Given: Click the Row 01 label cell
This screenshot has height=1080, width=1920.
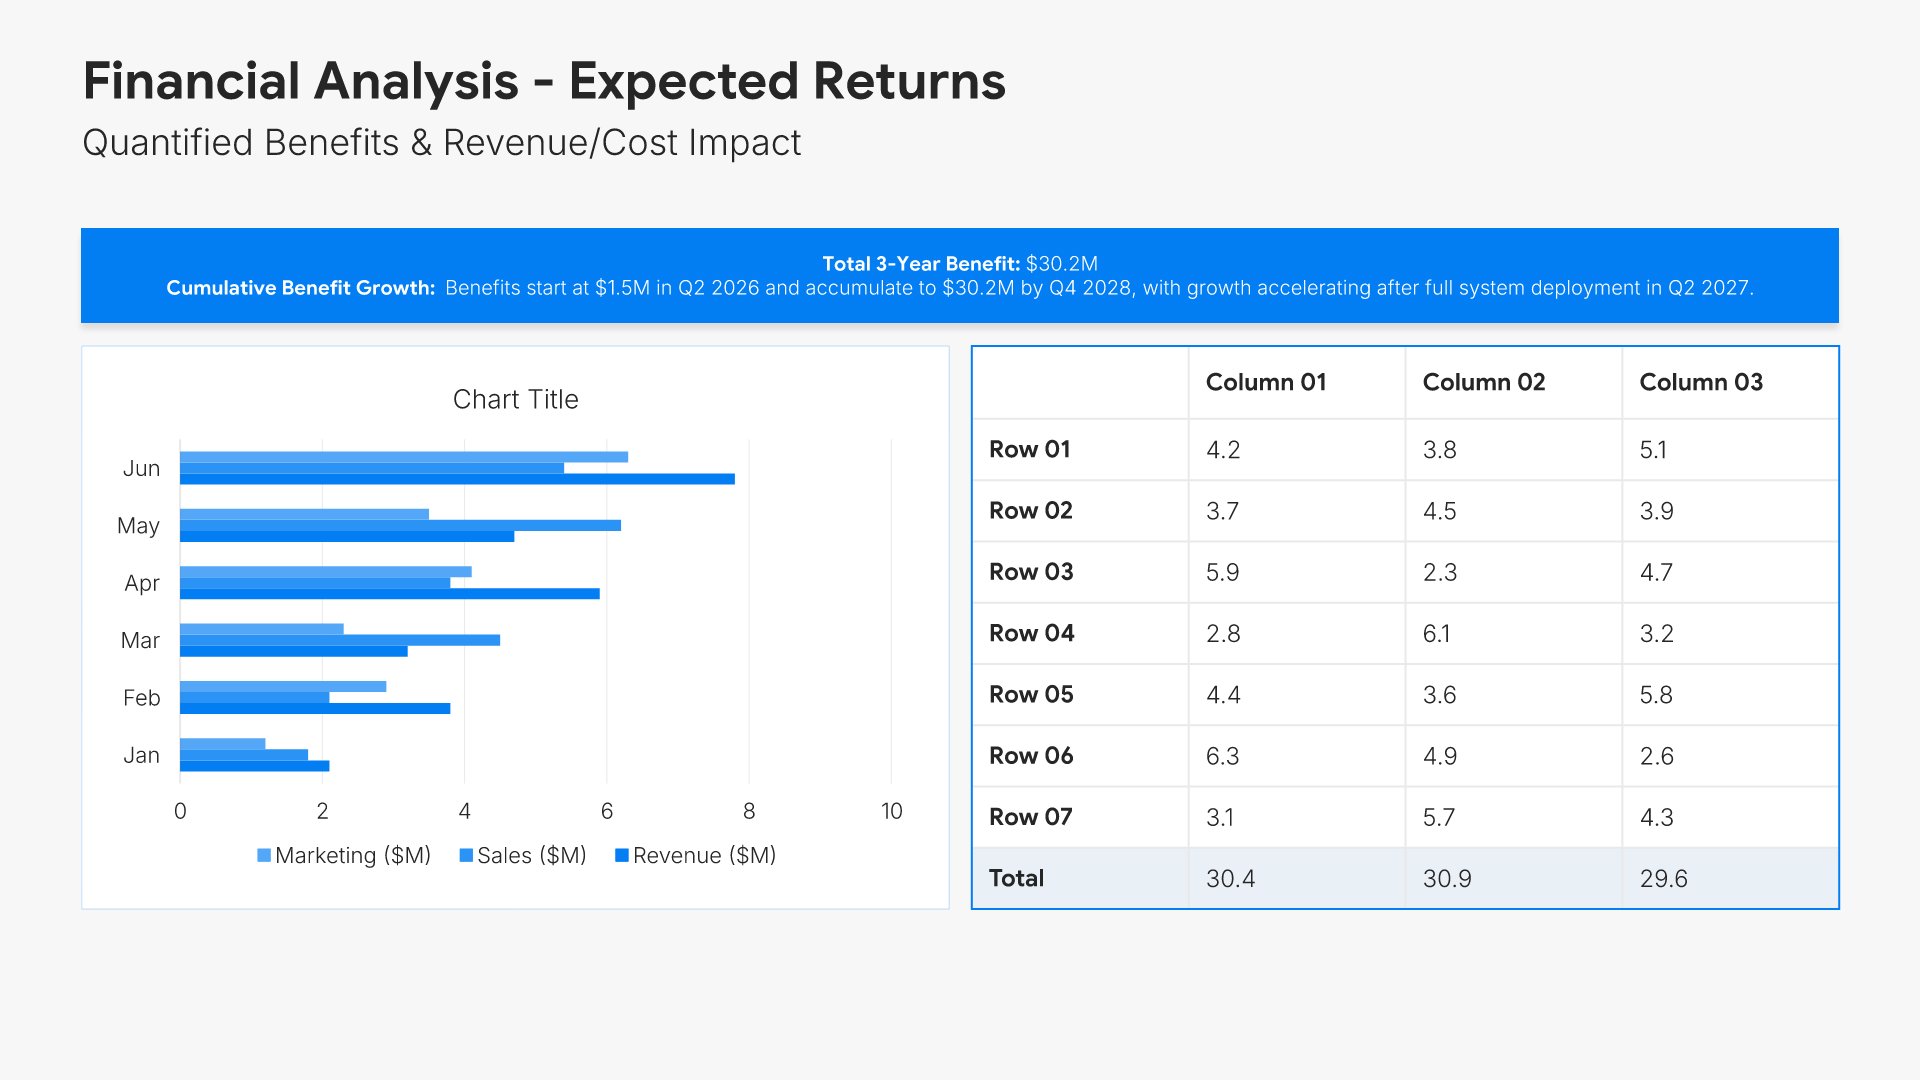Looking at the screenshot, I should [x=1030, y=450].
